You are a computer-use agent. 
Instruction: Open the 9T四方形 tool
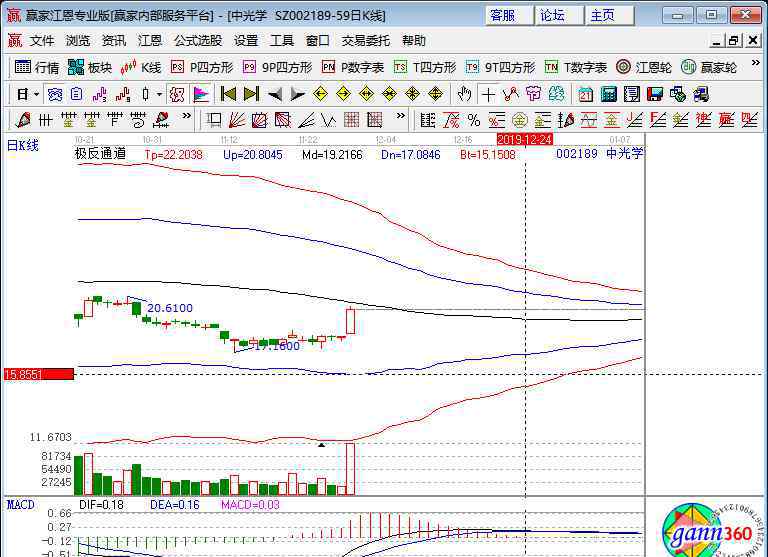[x=500, y=67]
